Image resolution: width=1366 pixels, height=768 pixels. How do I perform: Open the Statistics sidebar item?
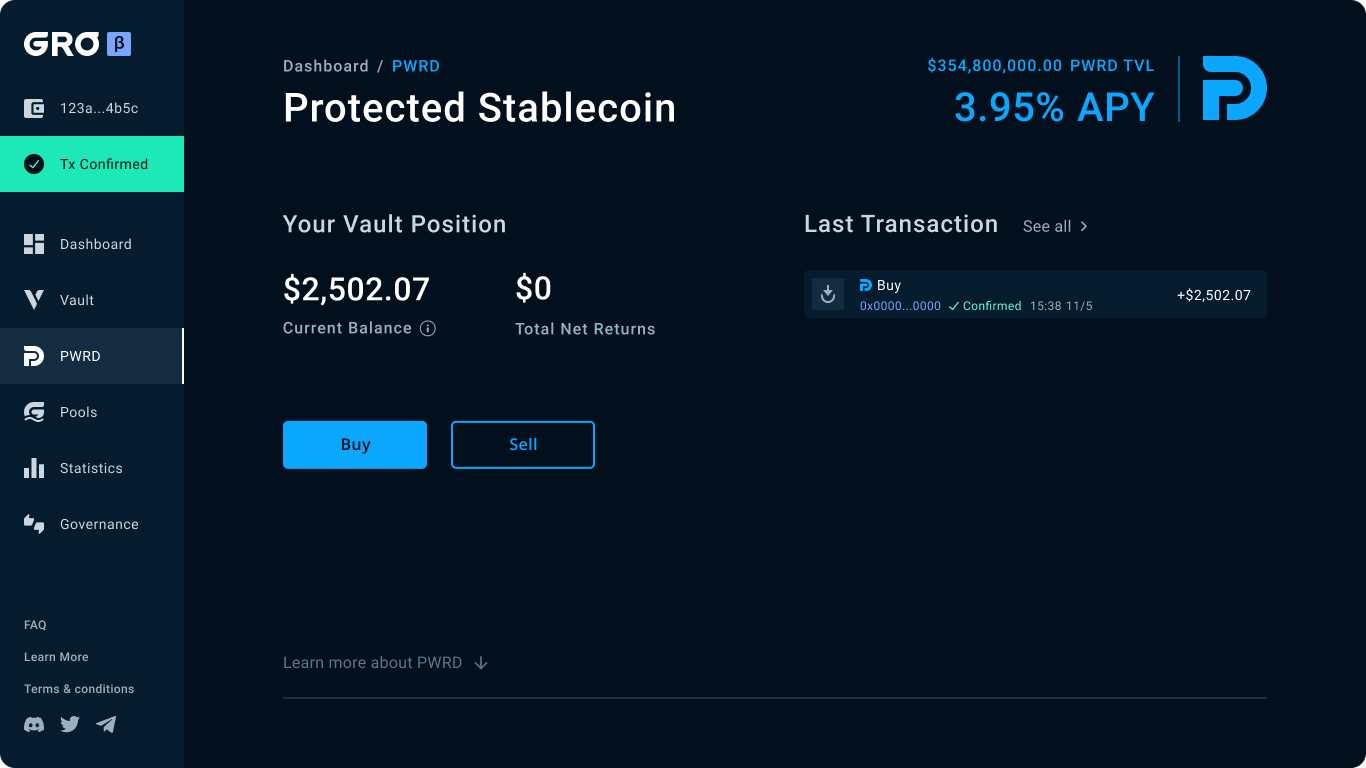click(x=92, y=468)
